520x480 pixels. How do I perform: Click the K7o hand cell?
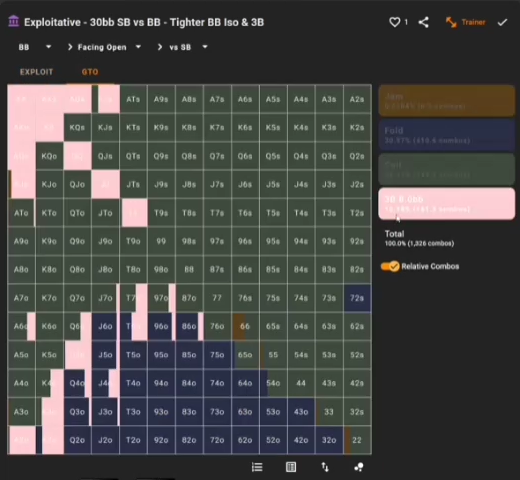(49, 298)
